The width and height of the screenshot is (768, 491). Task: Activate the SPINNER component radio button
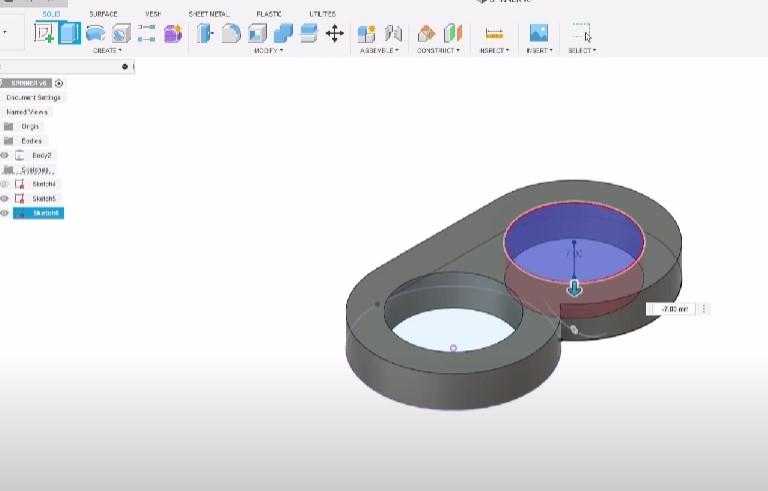(59, 83)
